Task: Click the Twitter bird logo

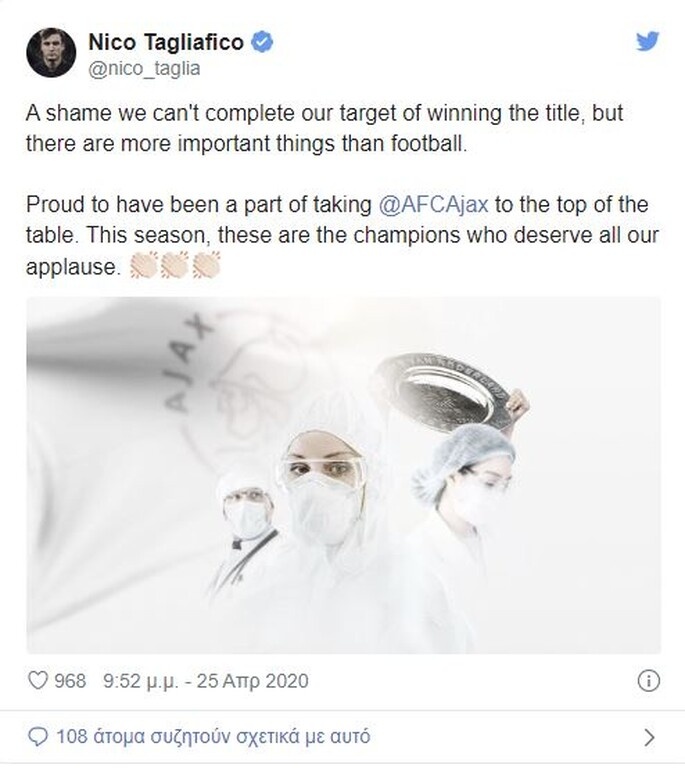Action: pyautogui.click(x=648, y=41)
